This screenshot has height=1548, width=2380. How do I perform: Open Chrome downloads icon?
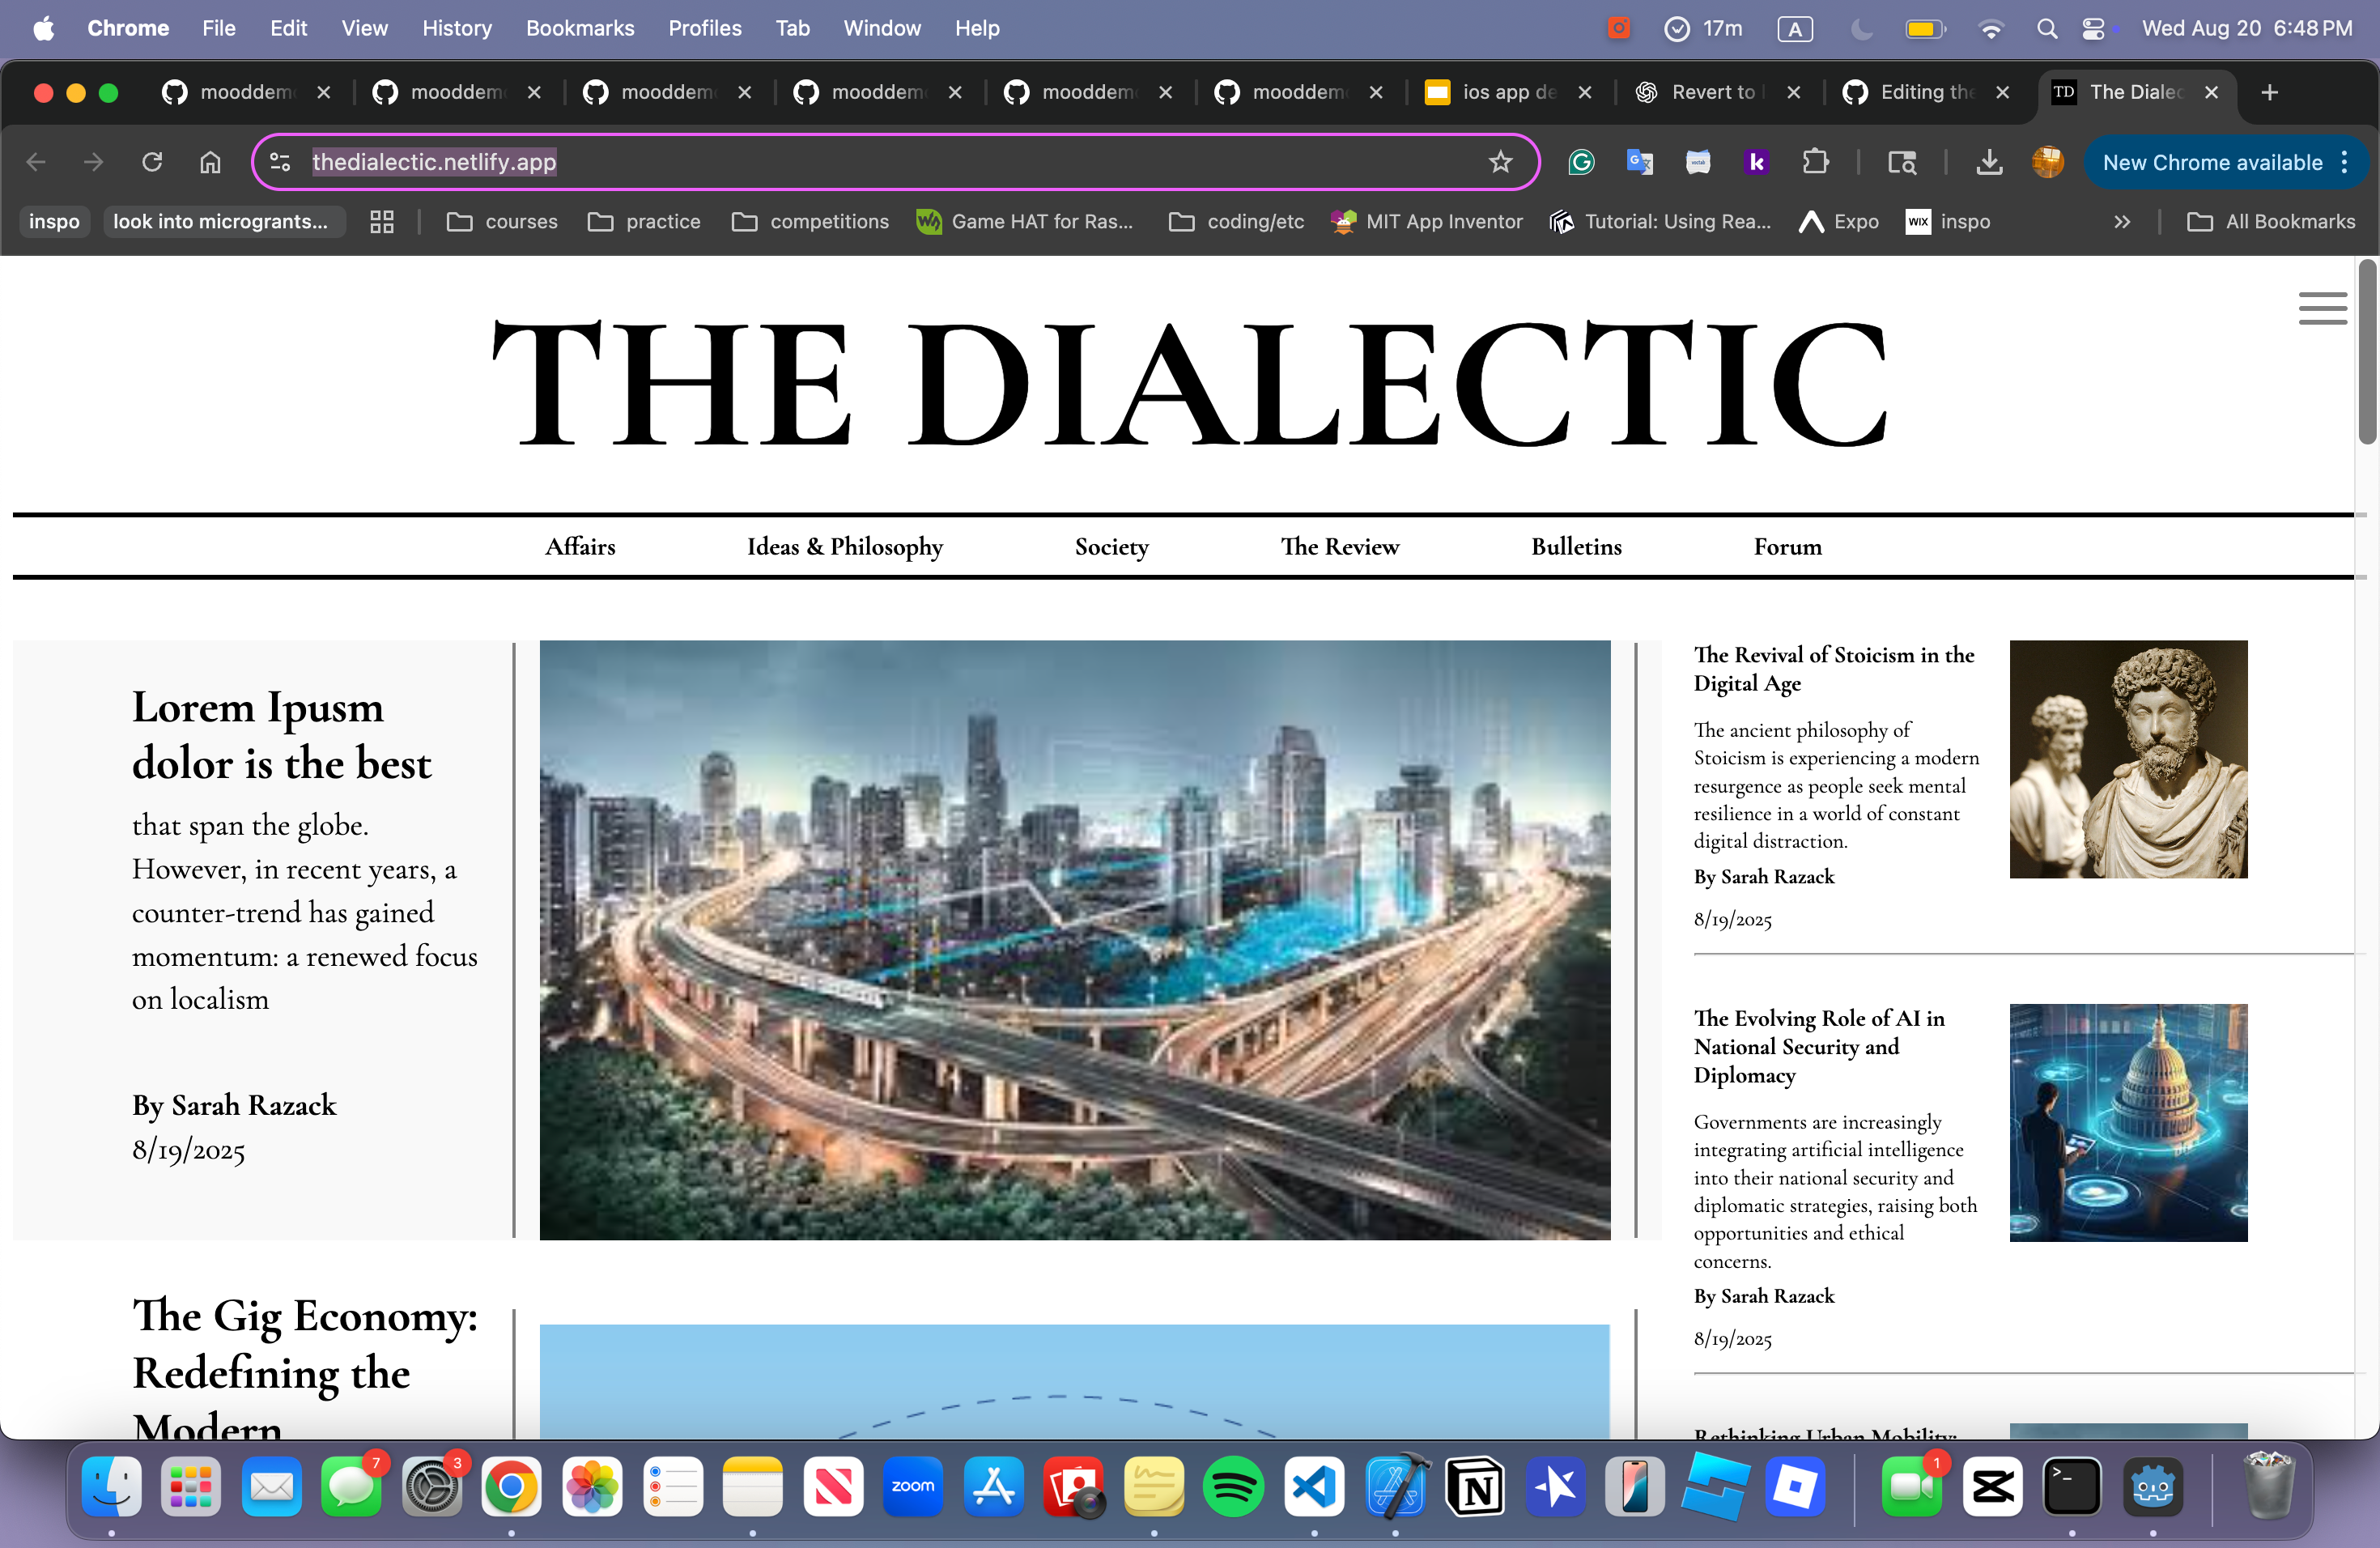tap(1989, 162)
